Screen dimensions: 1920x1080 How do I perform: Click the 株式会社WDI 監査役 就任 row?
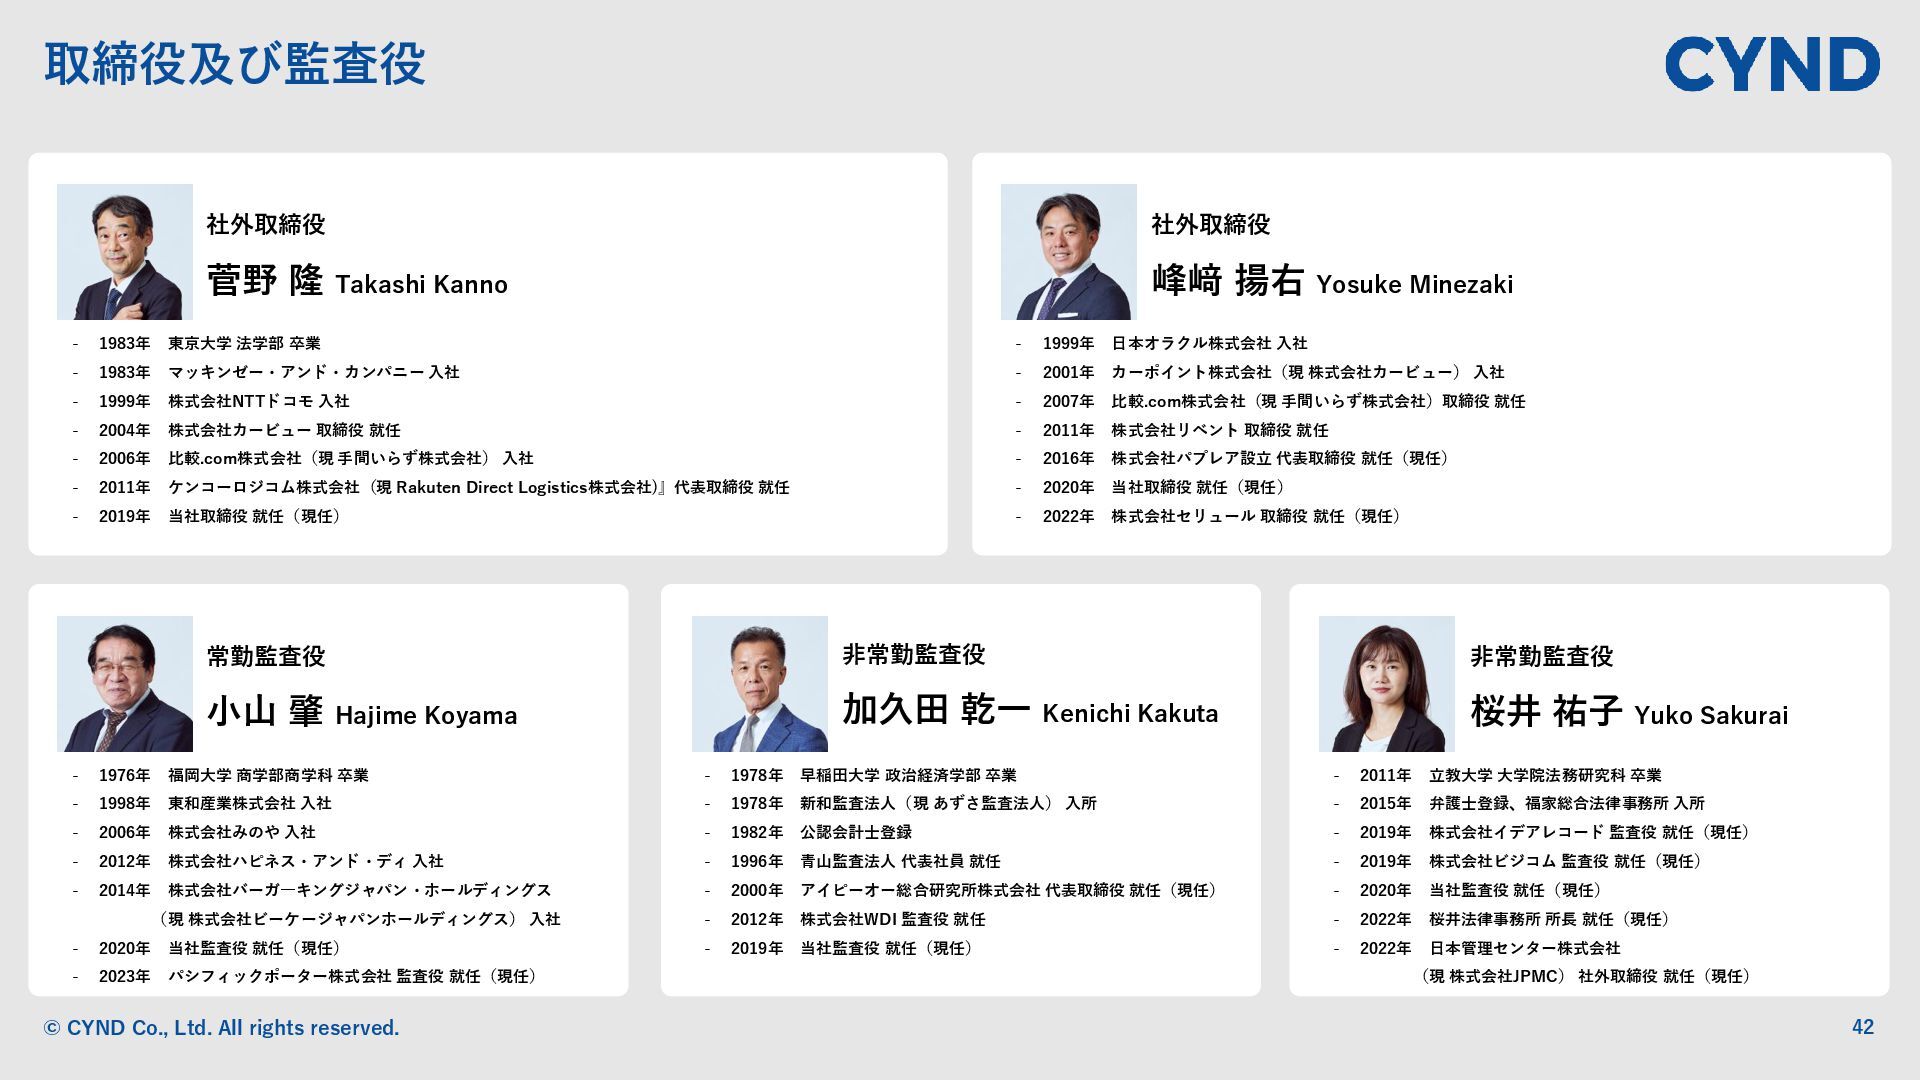(x=845, y=919)
